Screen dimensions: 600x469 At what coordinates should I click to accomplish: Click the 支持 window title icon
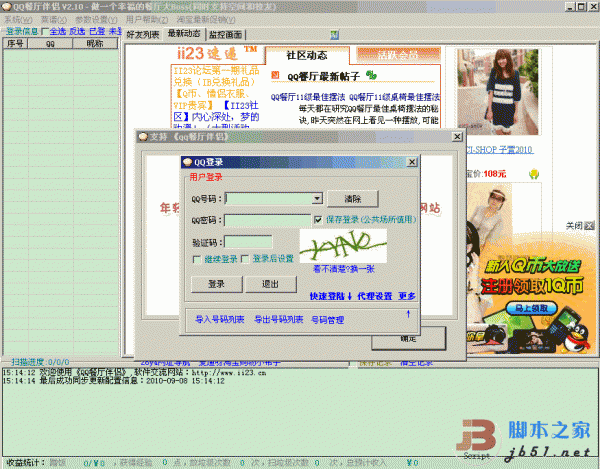click(143, 137)
